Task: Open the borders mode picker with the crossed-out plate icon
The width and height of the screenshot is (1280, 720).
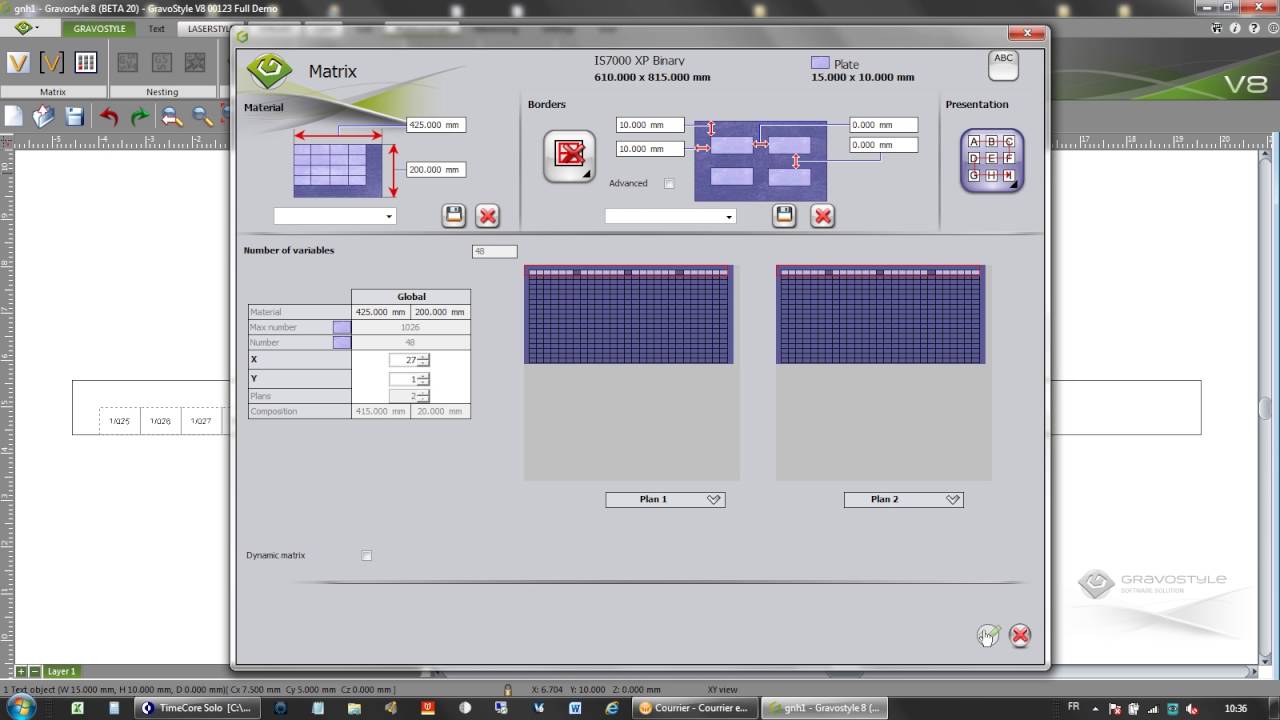Action: coord(569,156)
